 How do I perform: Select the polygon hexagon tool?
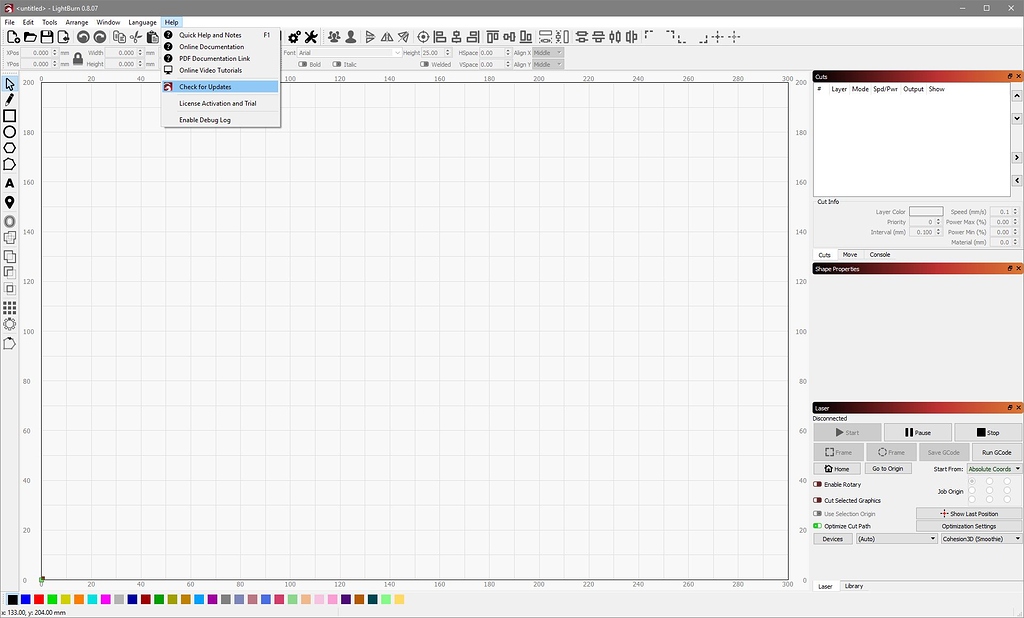[x=9, y=148]
